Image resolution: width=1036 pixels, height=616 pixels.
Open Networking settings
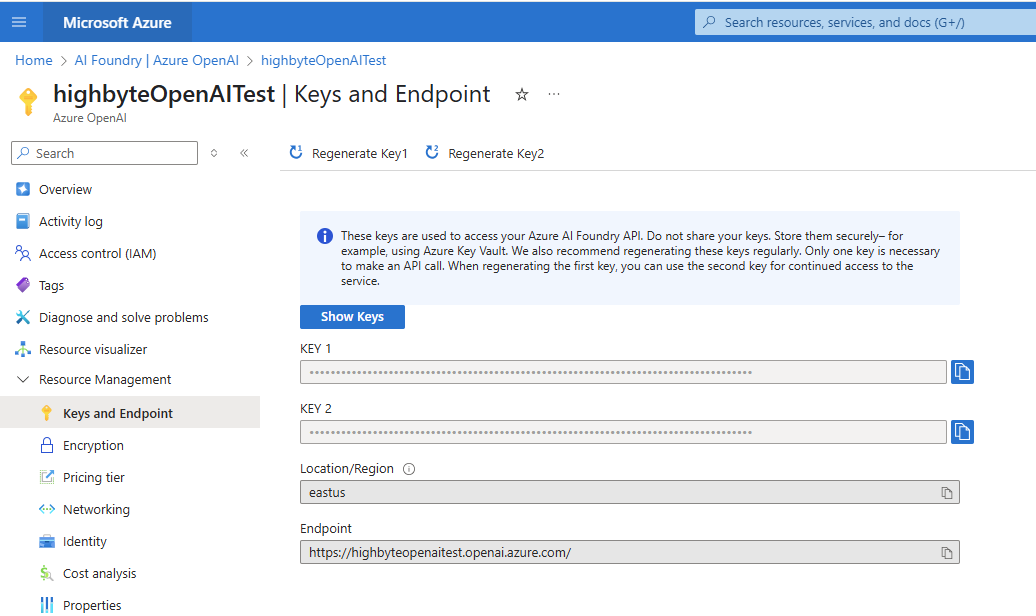[x=96, y=509]
